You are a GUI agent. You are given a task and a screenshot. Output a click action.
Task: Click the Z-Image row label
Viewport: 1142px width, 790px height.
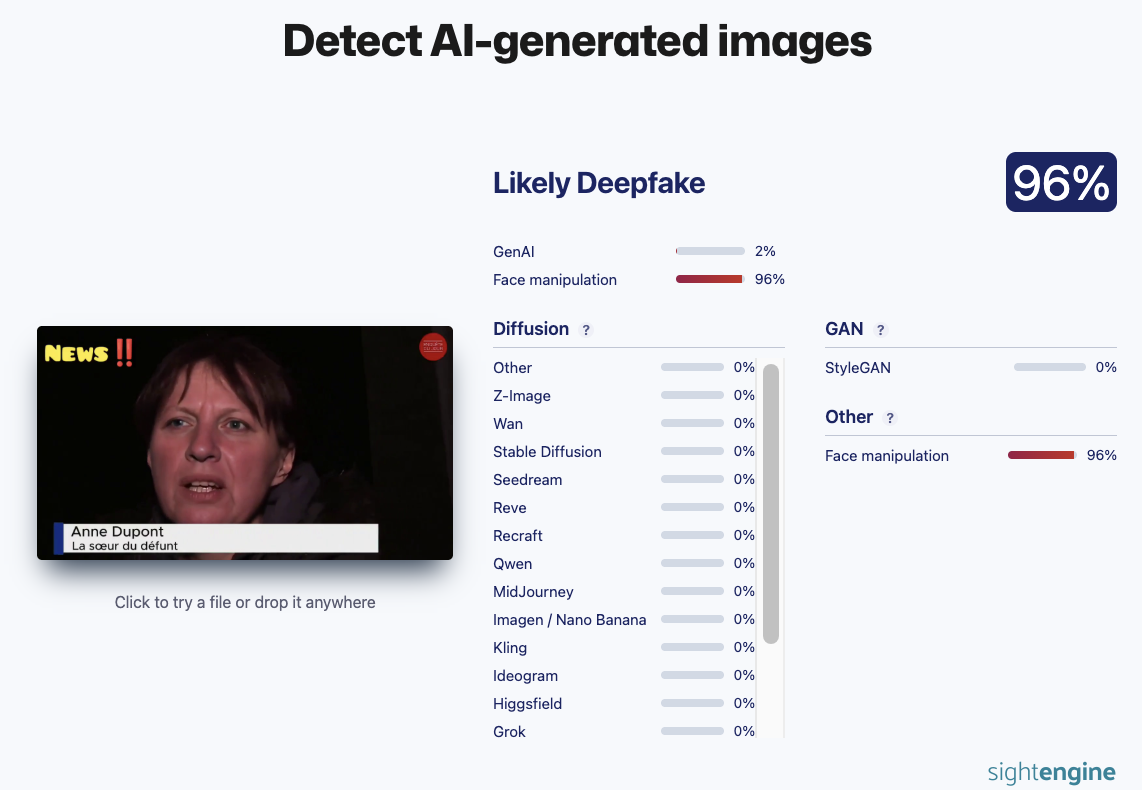click(x=521, y=395)
